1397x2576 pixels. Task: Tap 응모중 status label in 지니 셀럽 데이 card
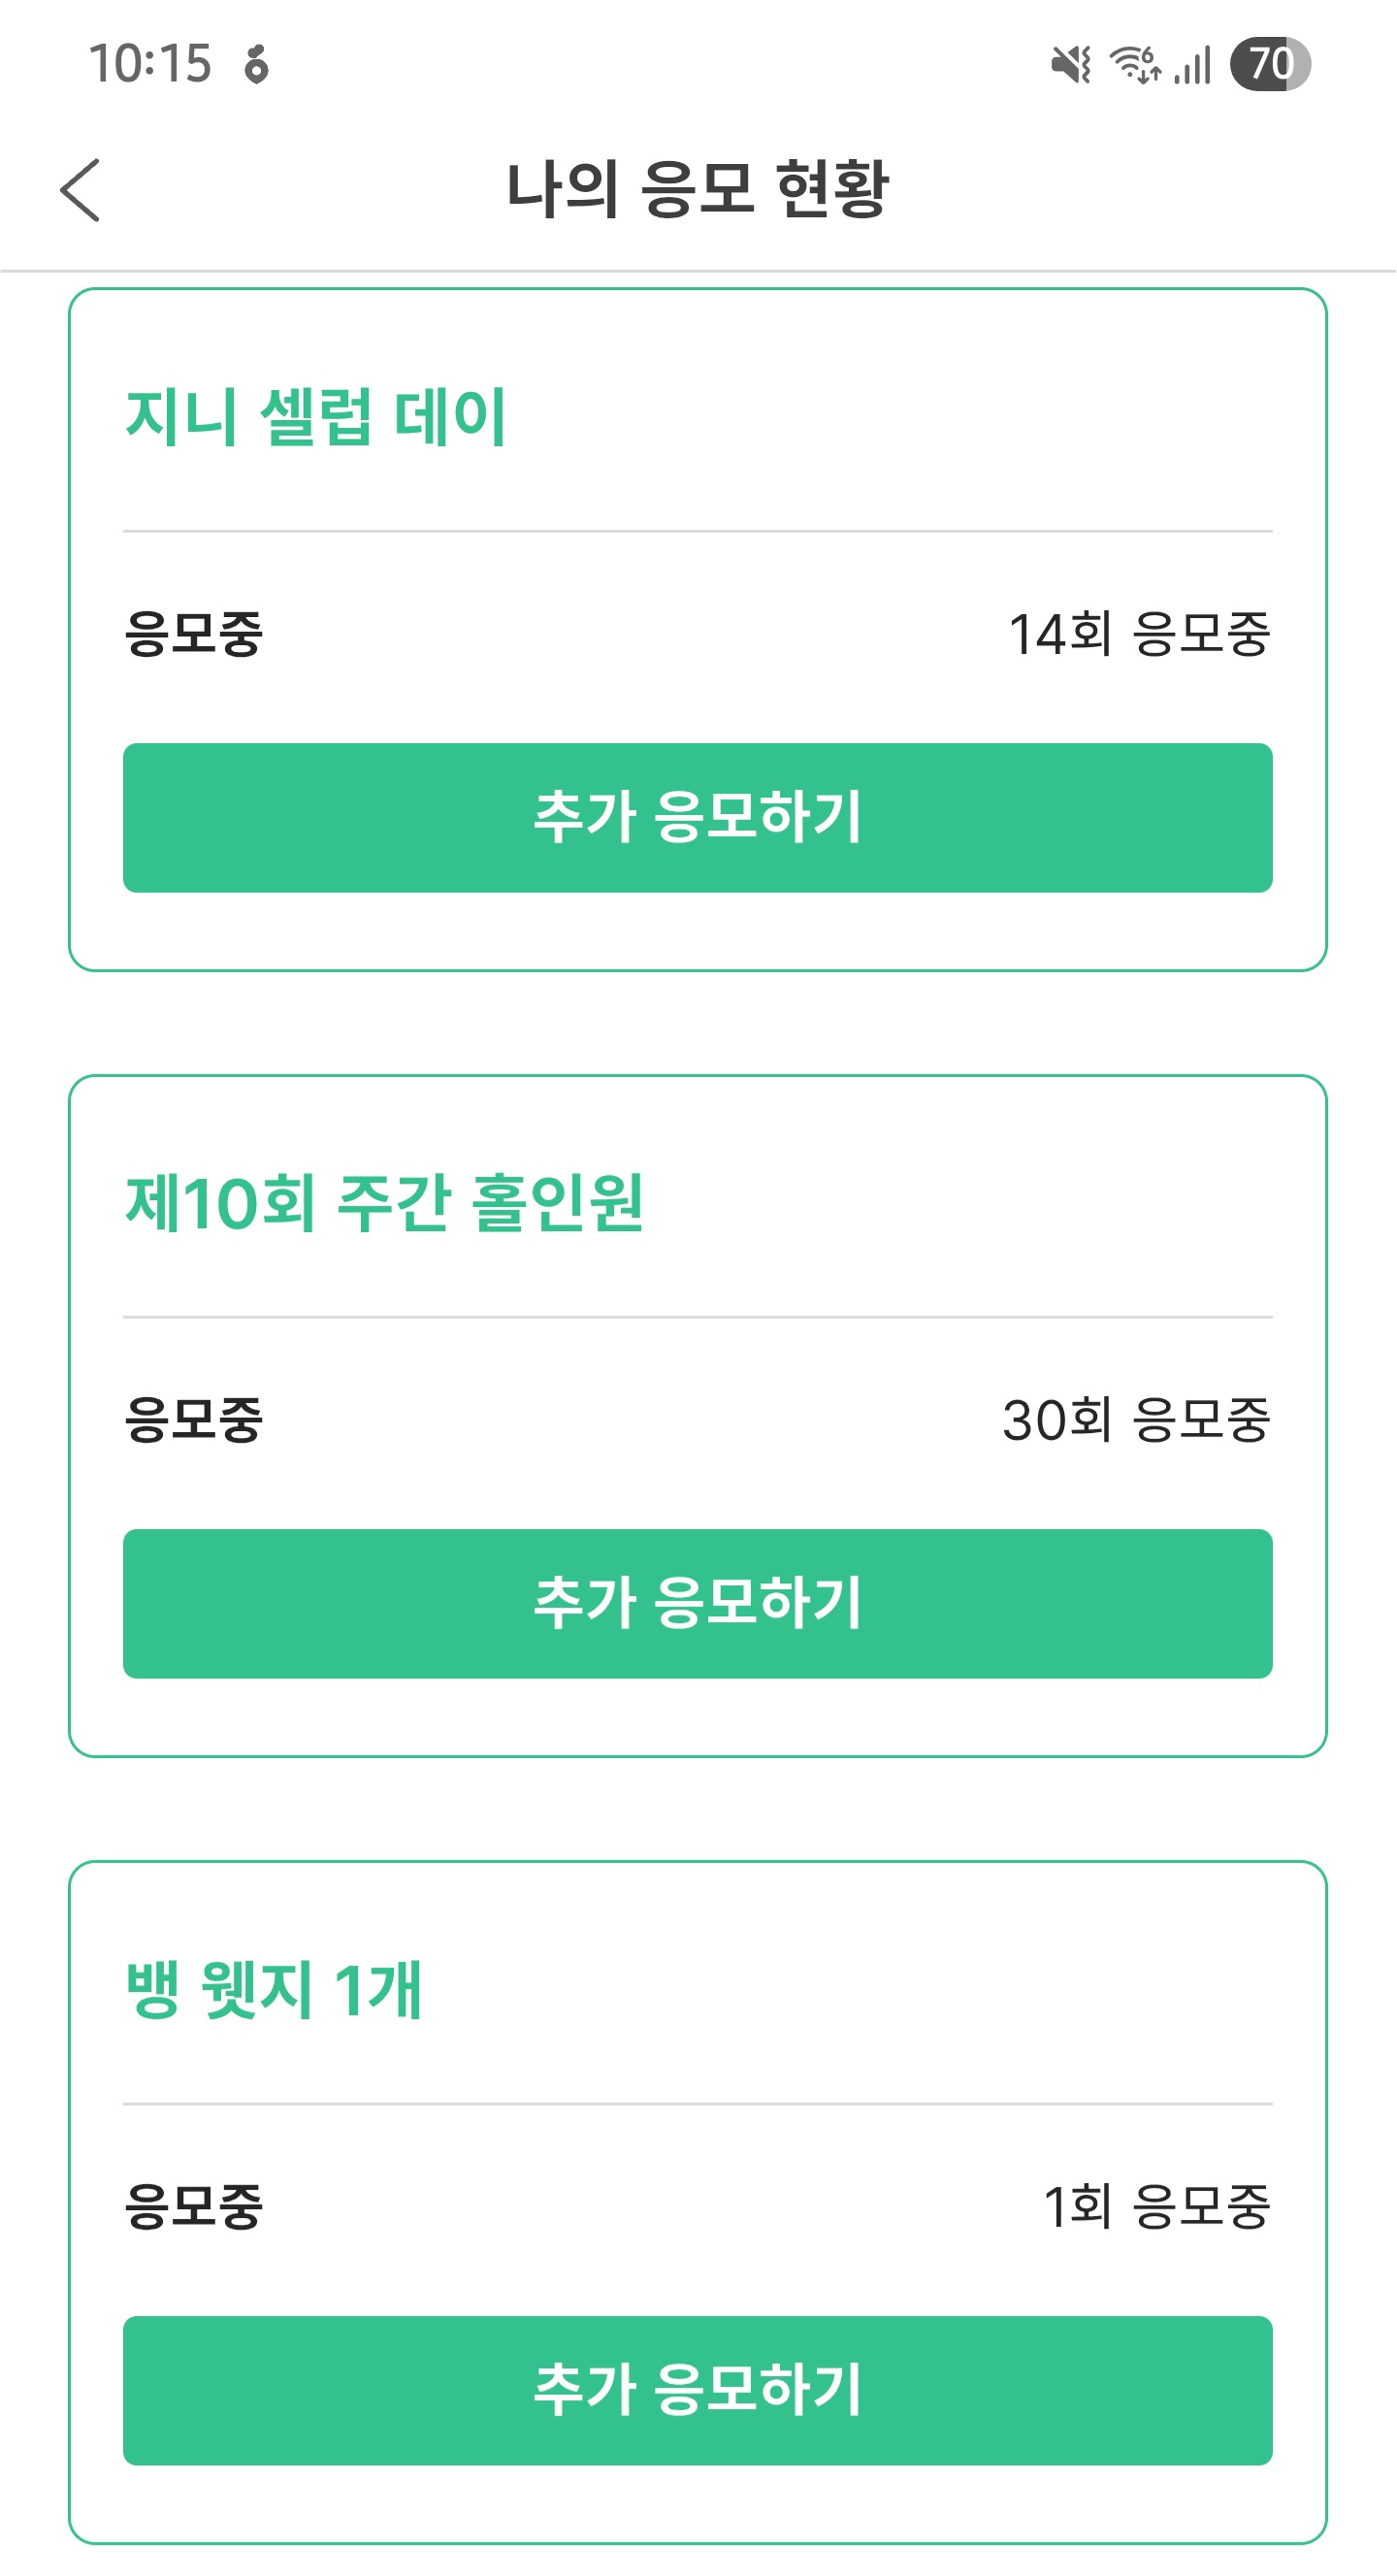194,634
